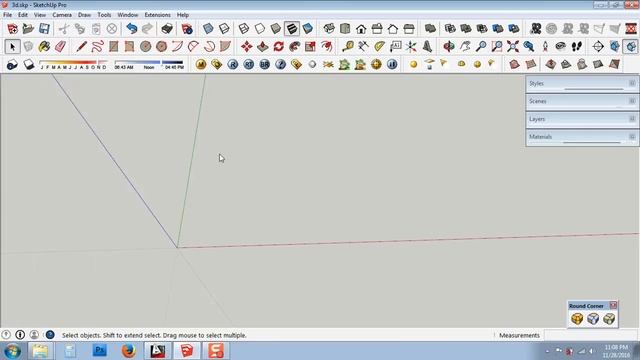Enable Shaded With Textures style
This screenshot has height=360, width=640.
[x=292, y=29]
